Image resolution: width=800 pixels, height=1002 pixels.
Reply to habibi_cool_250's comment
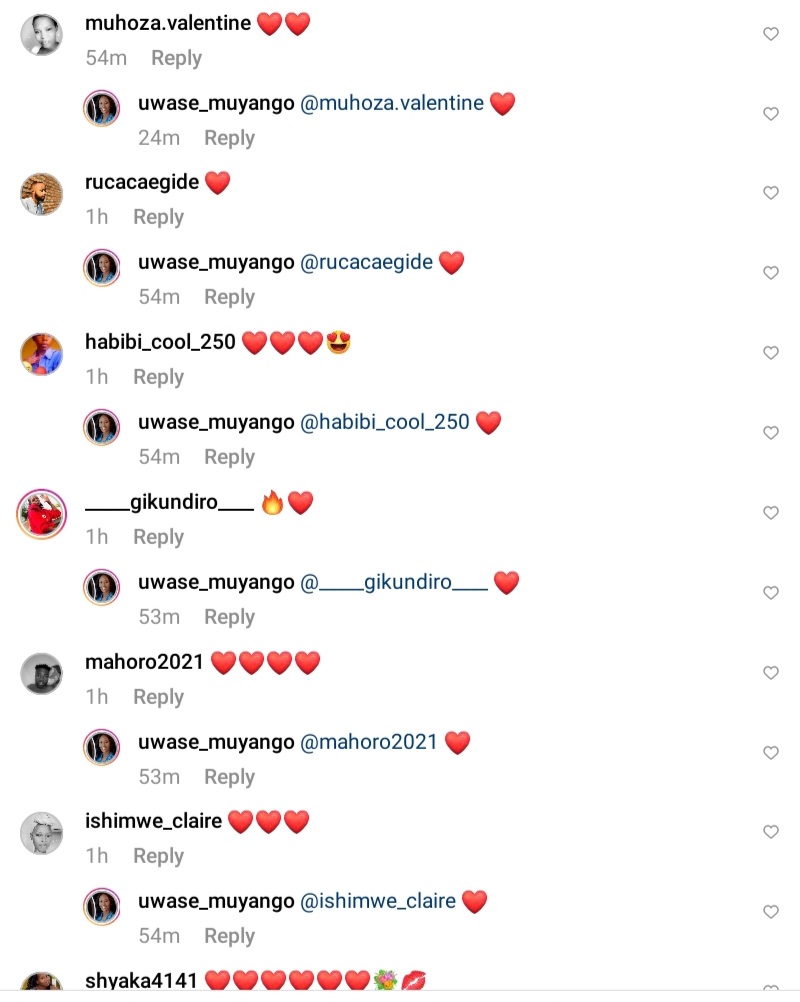(x=158, y=377)
